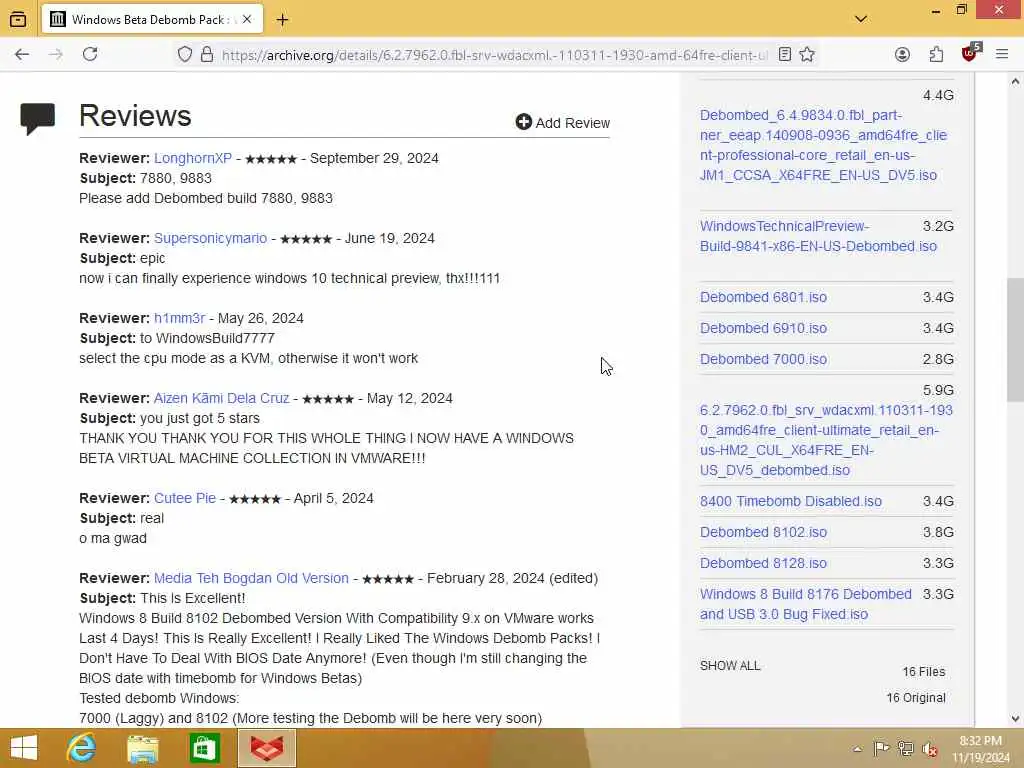Viewport: 1024px width, 768px height.
Task: Open reviewer Supersonicymario profile
Action: coord(210,238)
